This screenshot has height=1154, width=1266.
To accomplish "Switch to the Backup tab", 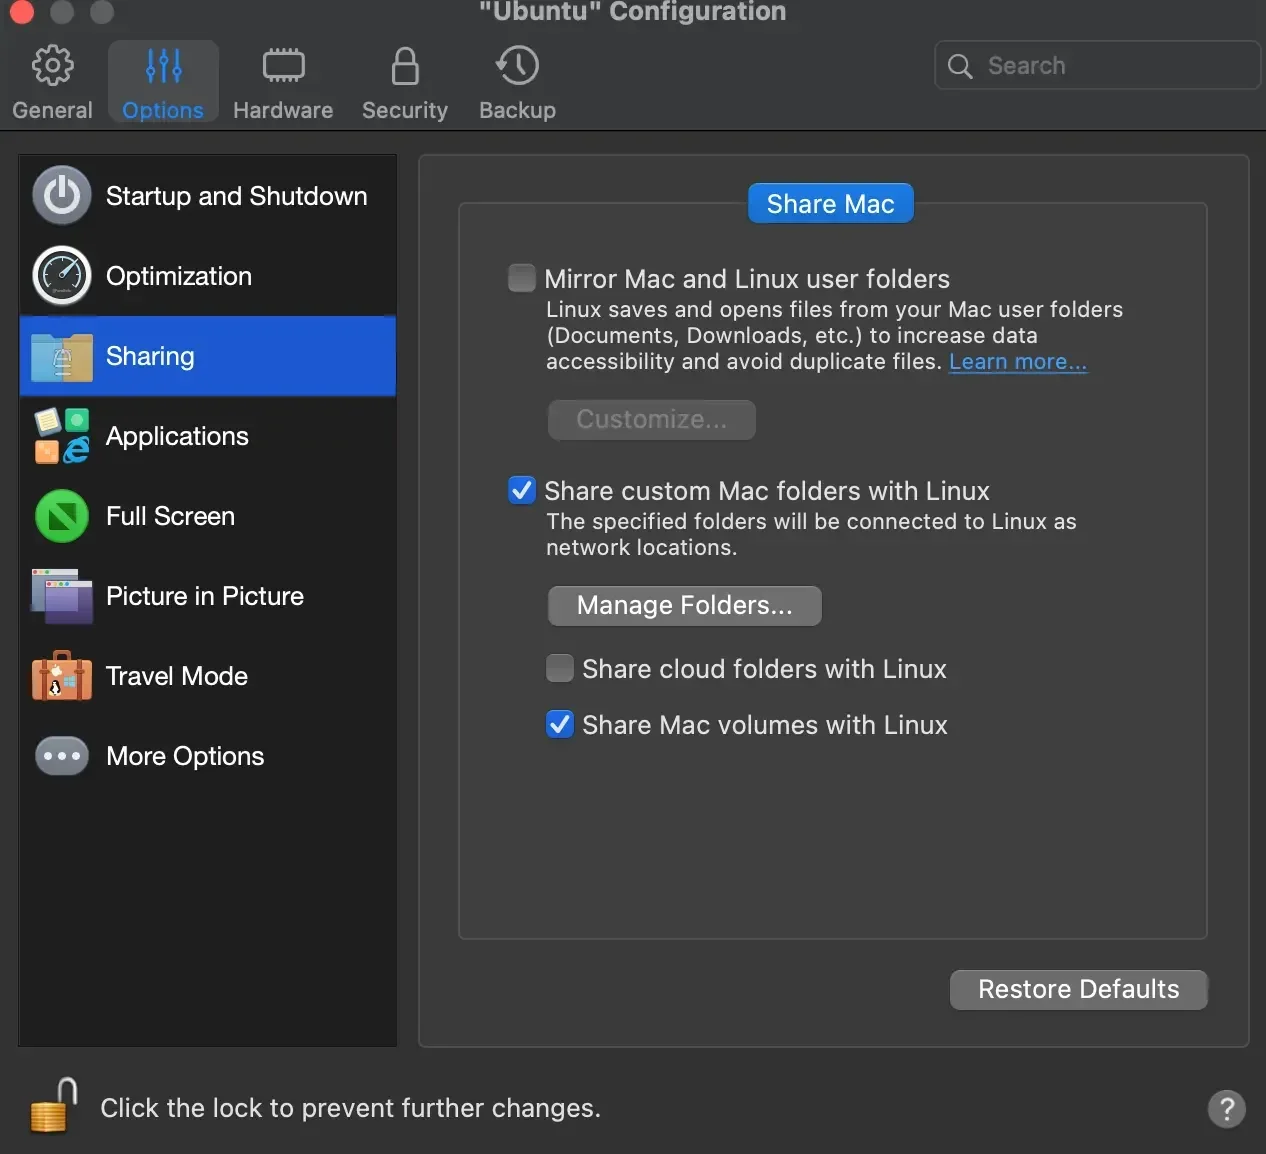I will [x=517, y=84].
